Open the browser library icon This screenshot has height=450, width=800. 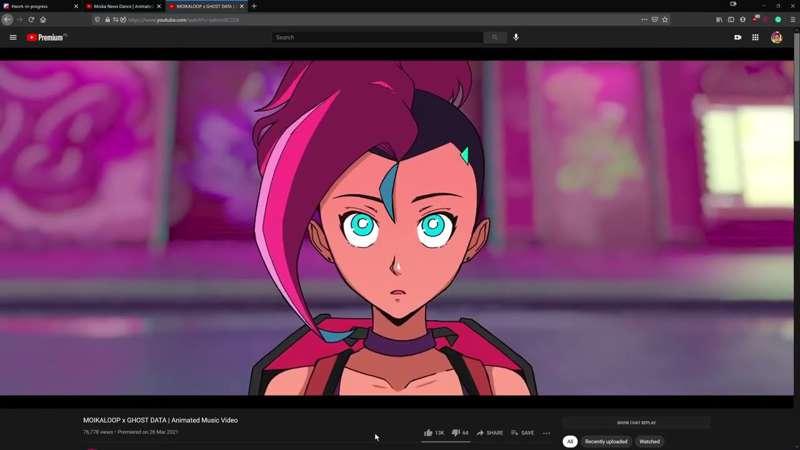coord(719,19)
